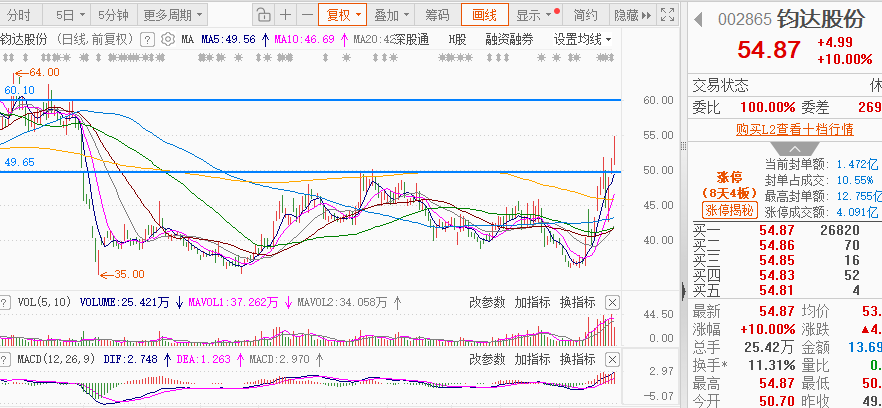Collapse the 涨停 info panel chevron

[x=795, y=149]
